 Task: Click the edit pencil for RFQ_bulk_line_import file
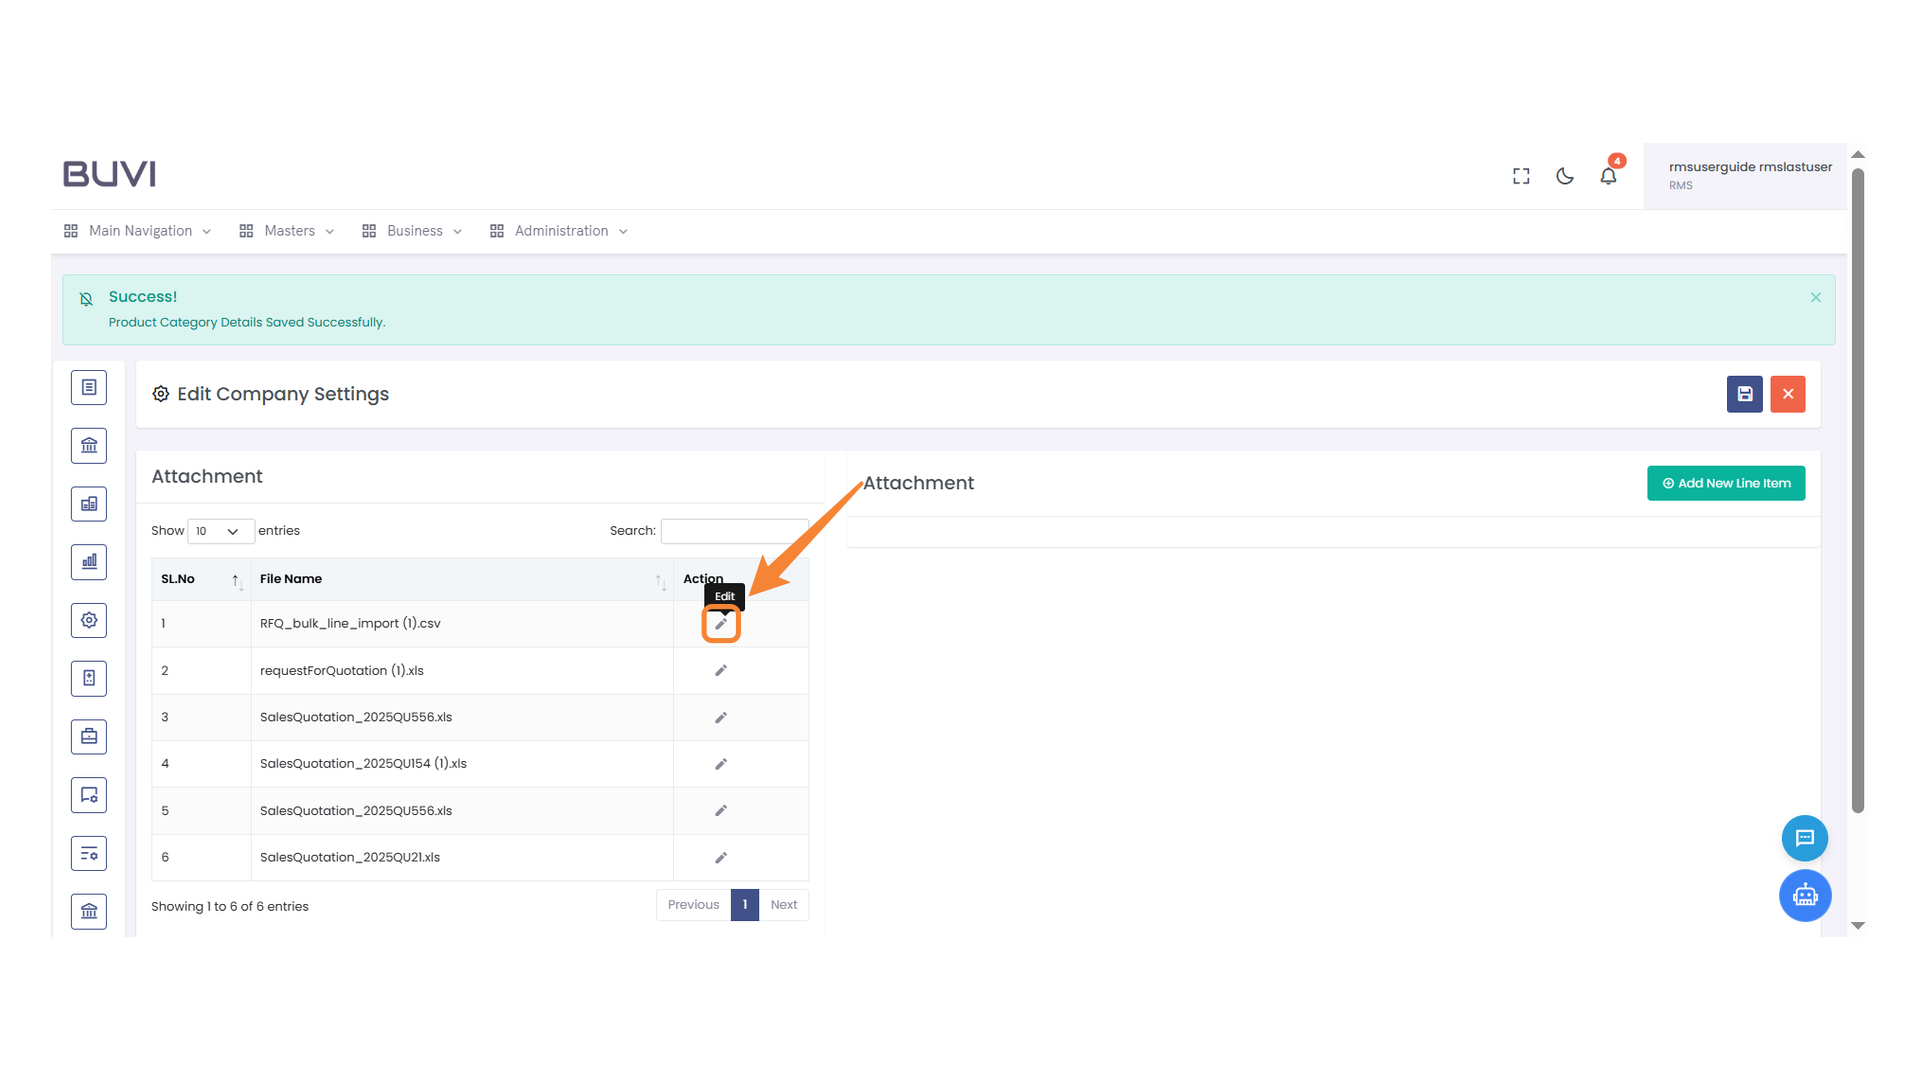point(721,624)
